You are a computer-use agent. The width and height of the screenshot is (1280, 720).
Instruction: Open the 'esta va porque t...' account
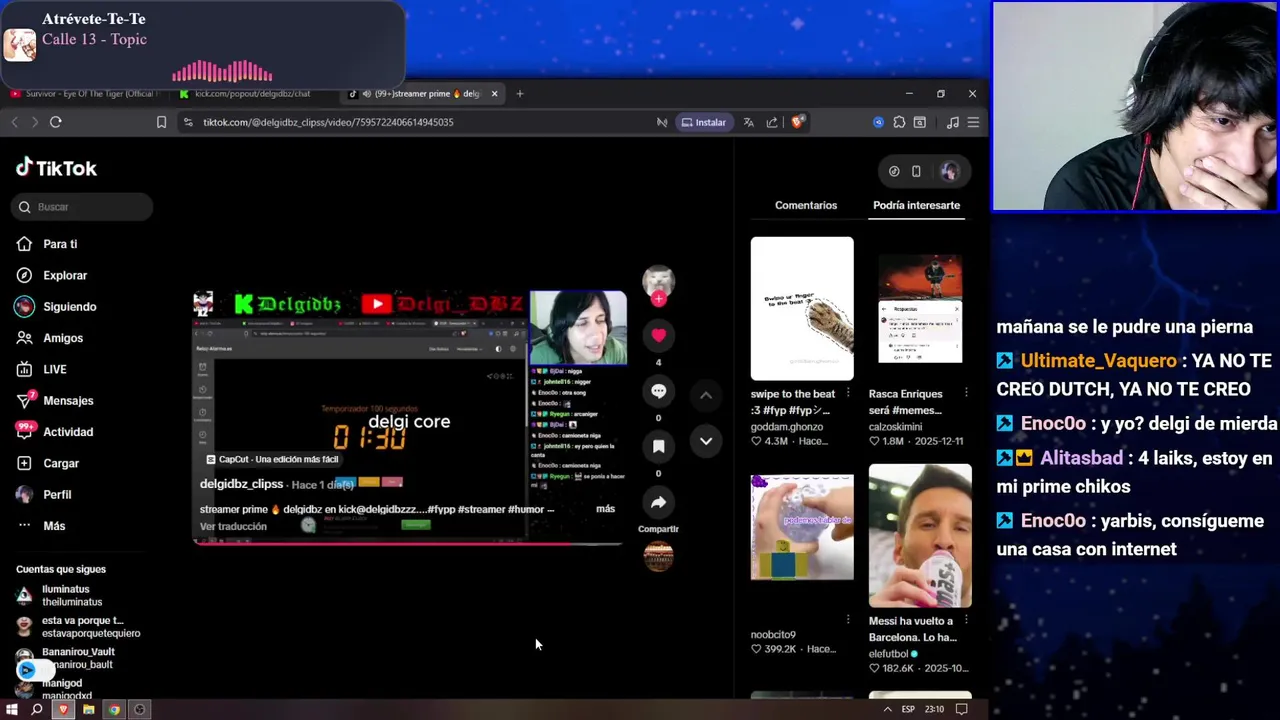coord(78,627)
